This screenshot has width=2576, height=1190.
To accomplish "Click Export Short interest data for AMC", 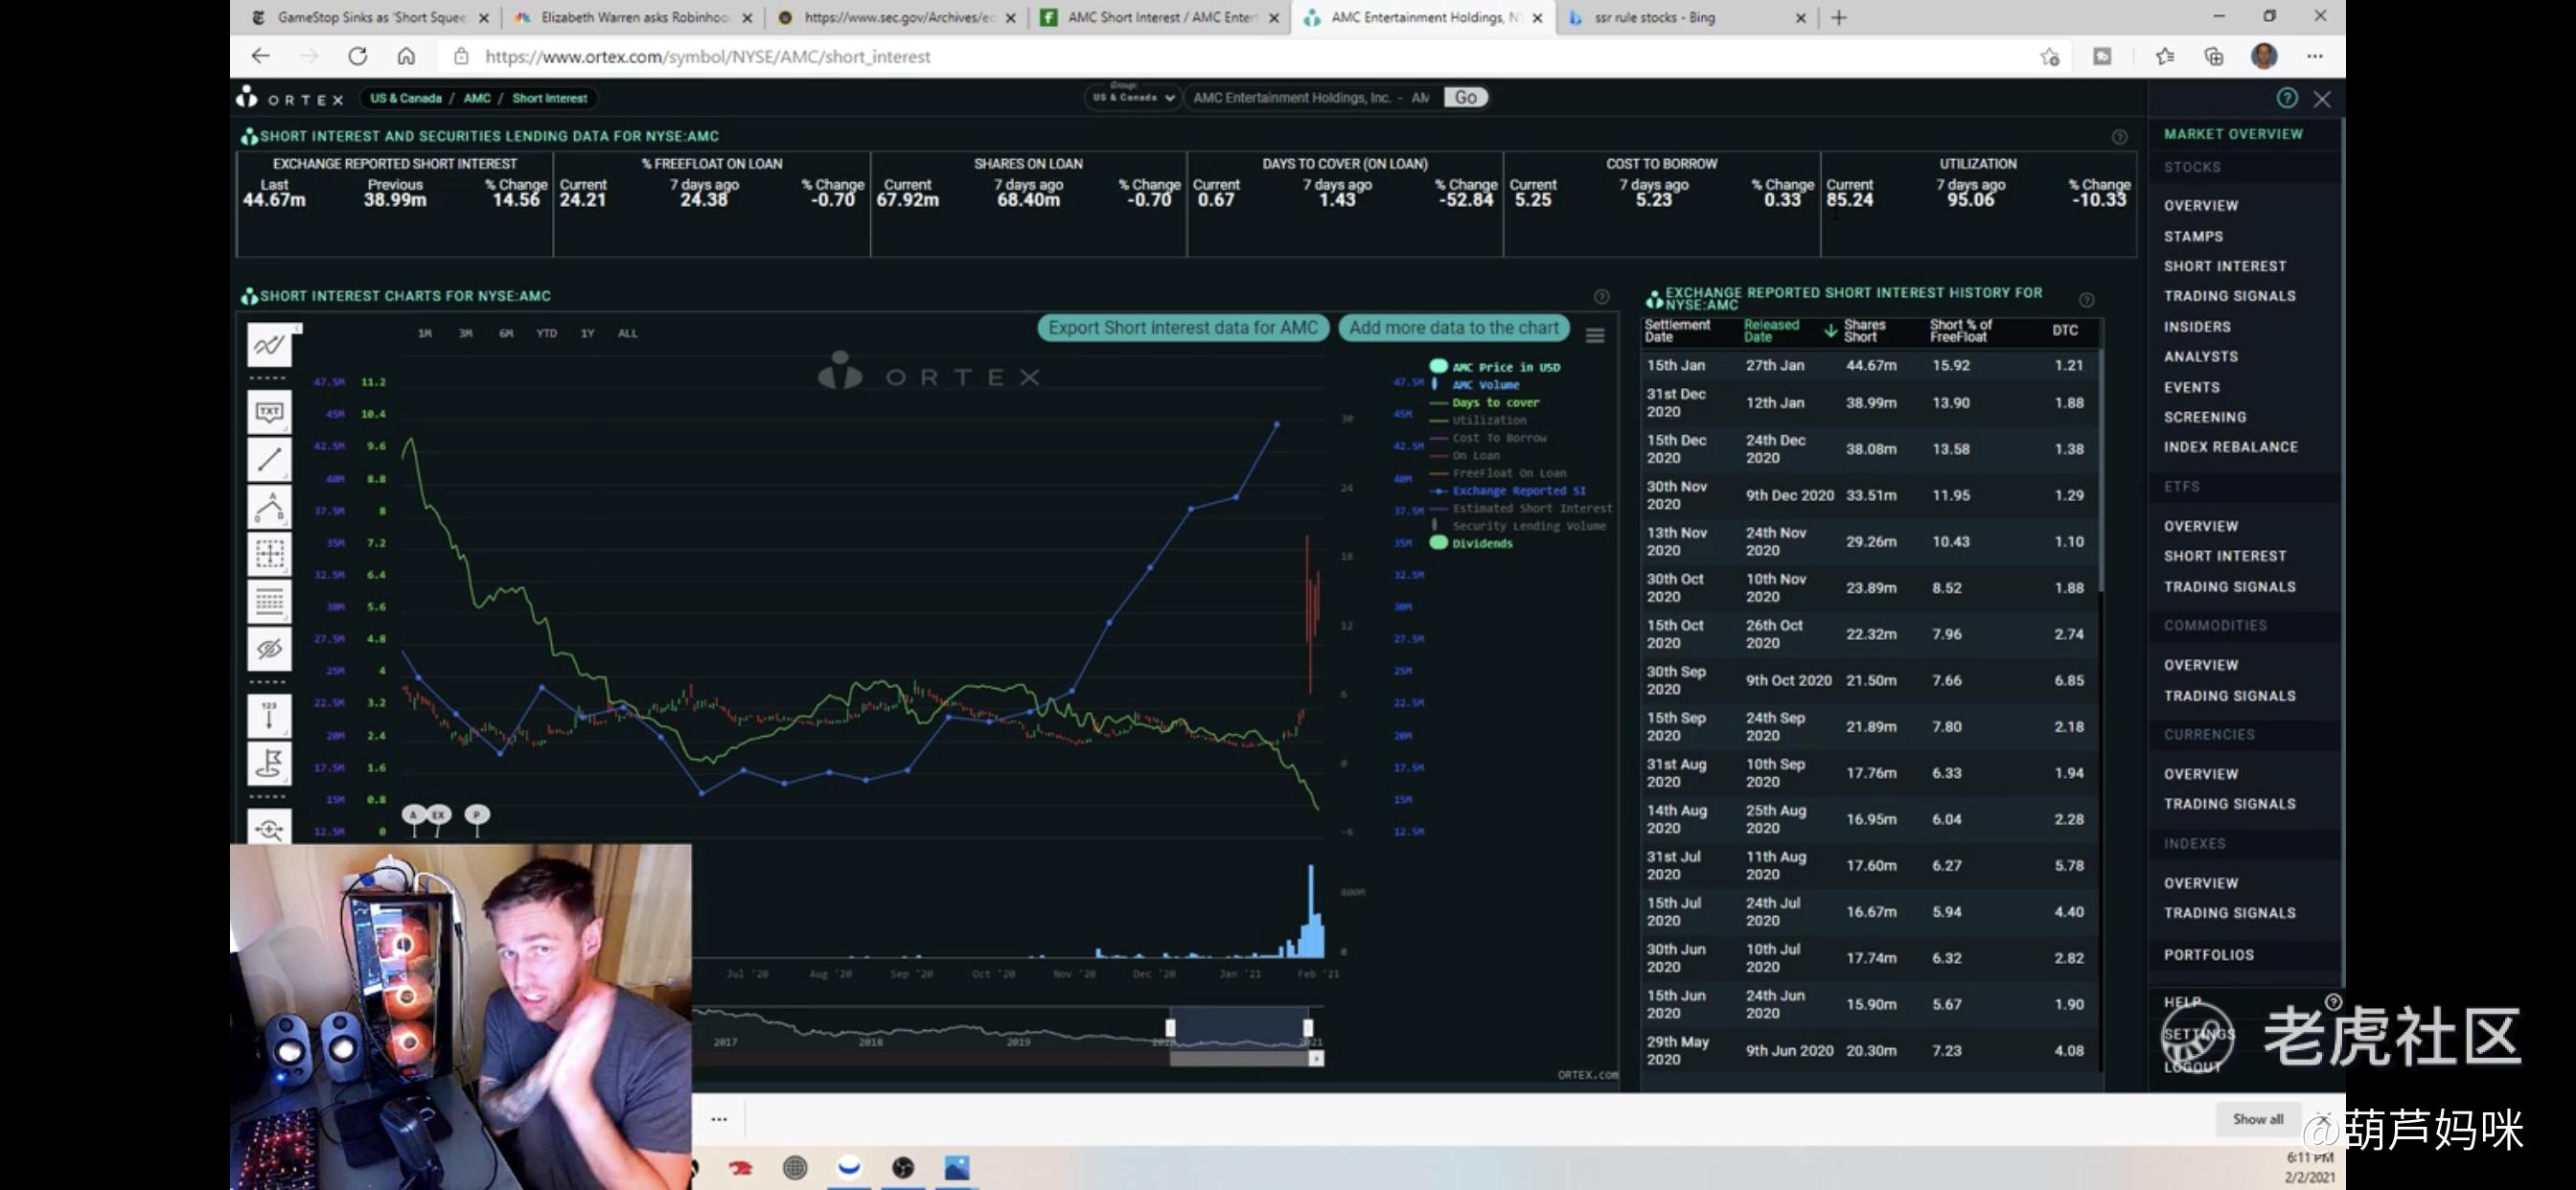I will click(1182, 328).
